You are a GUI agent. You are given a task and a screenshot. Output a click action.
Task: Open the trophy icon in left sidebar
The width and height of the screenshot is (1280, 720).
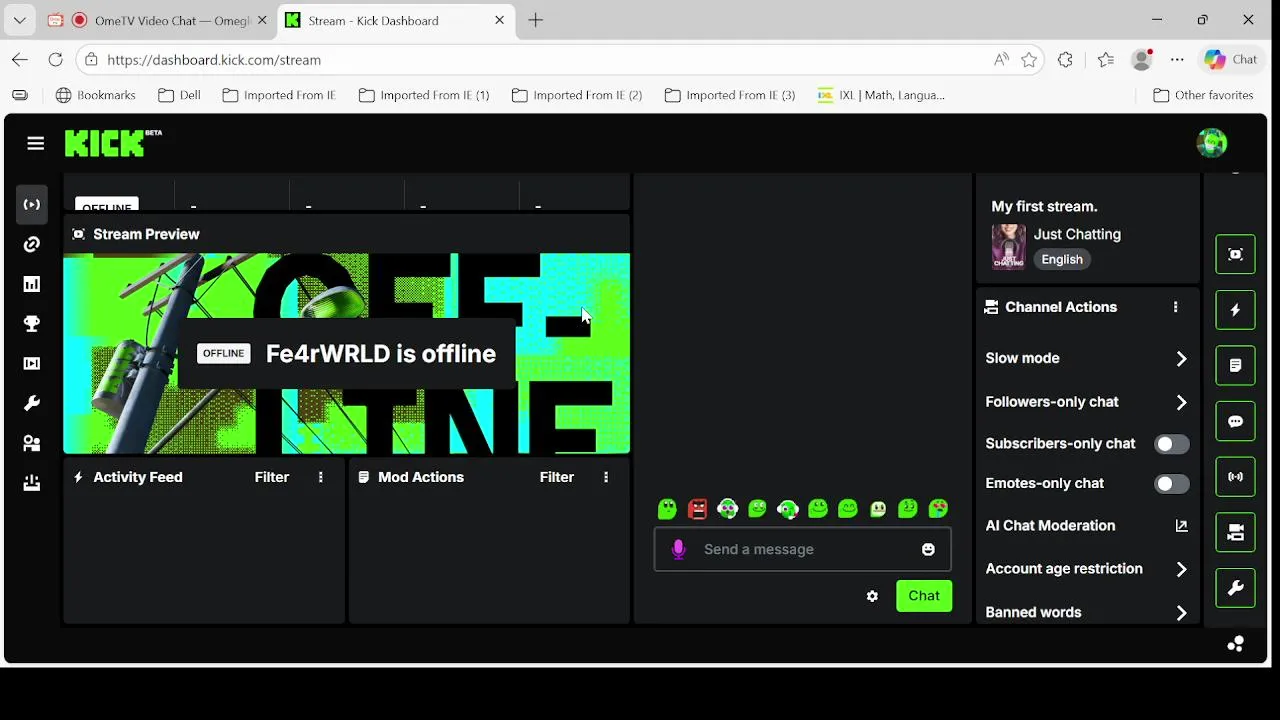coord(32,324)
